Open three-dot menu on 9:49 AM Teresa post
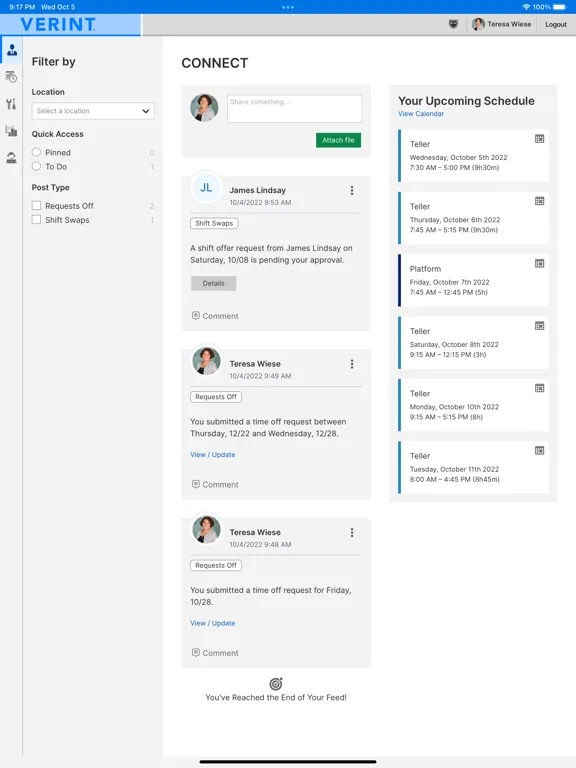 pos(352,364)
